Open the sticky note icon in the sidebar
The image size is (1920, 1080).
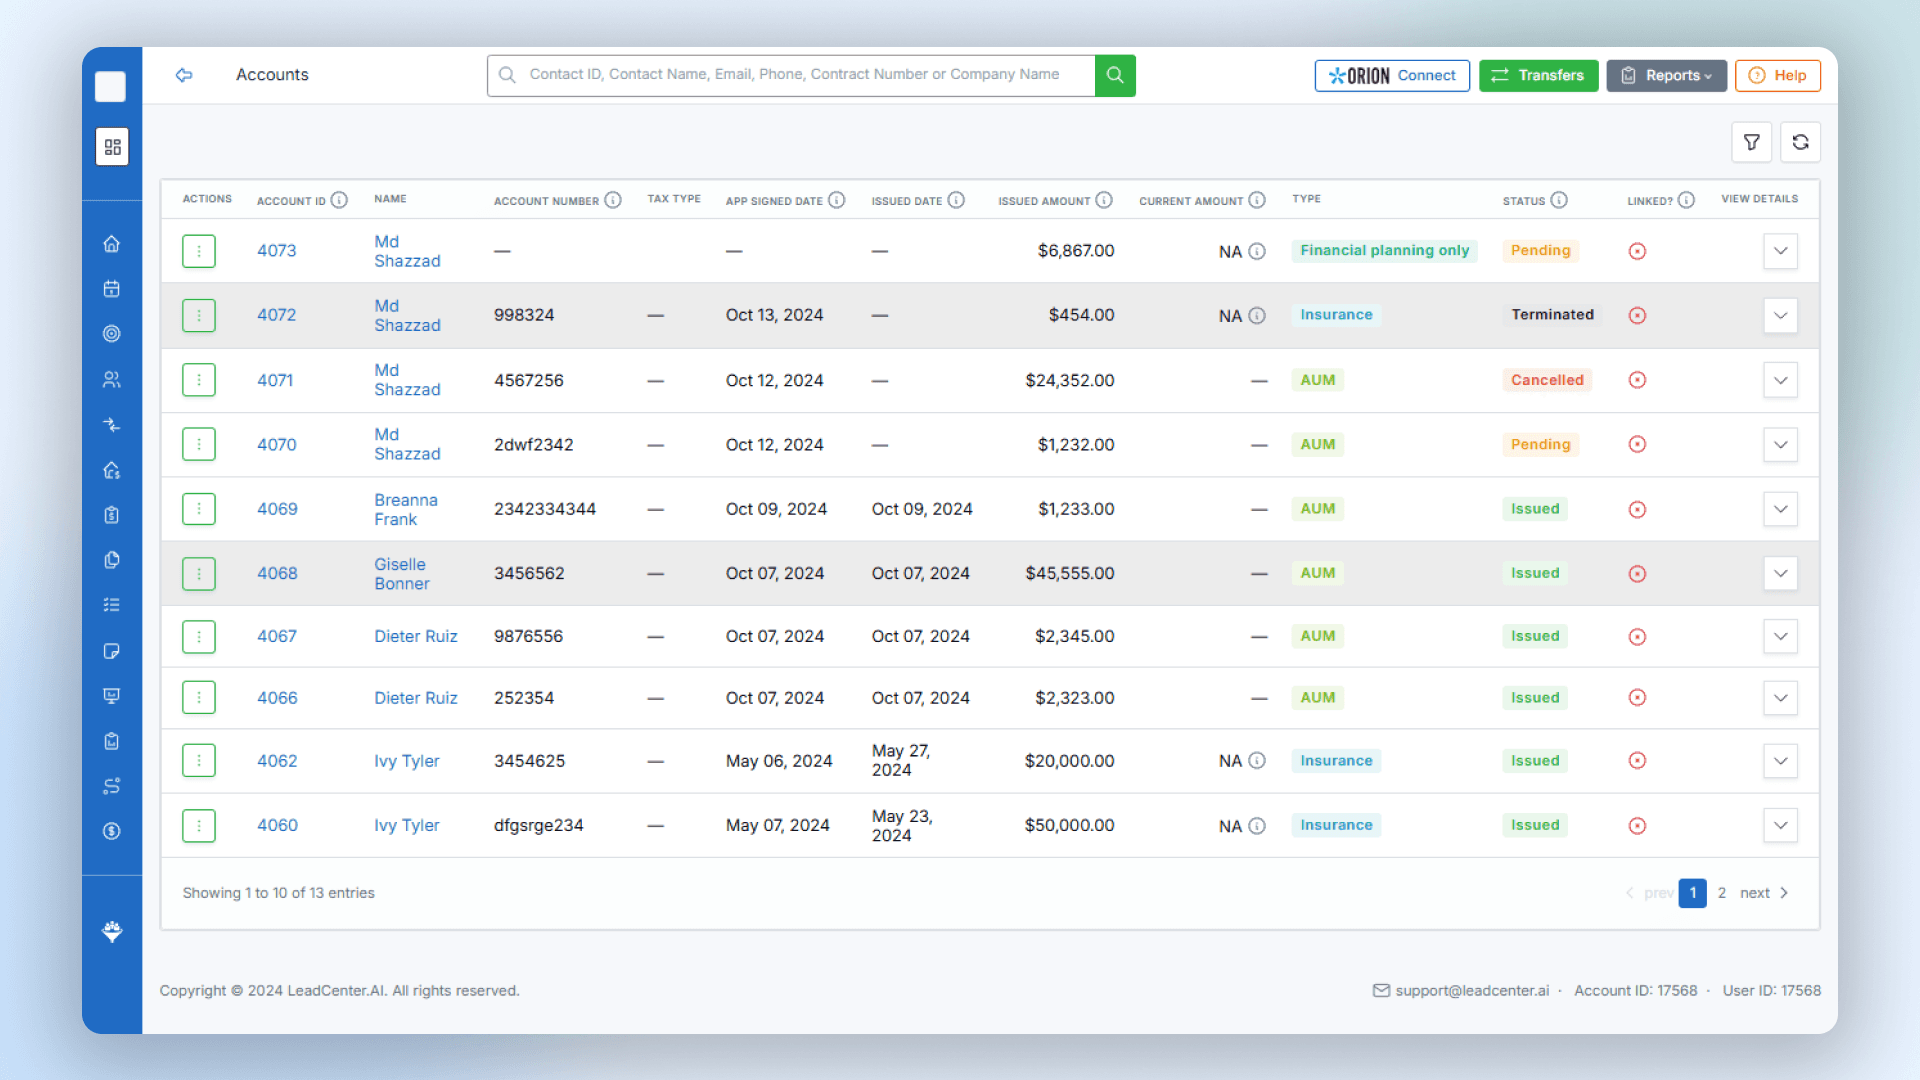(x=112, y=651)
